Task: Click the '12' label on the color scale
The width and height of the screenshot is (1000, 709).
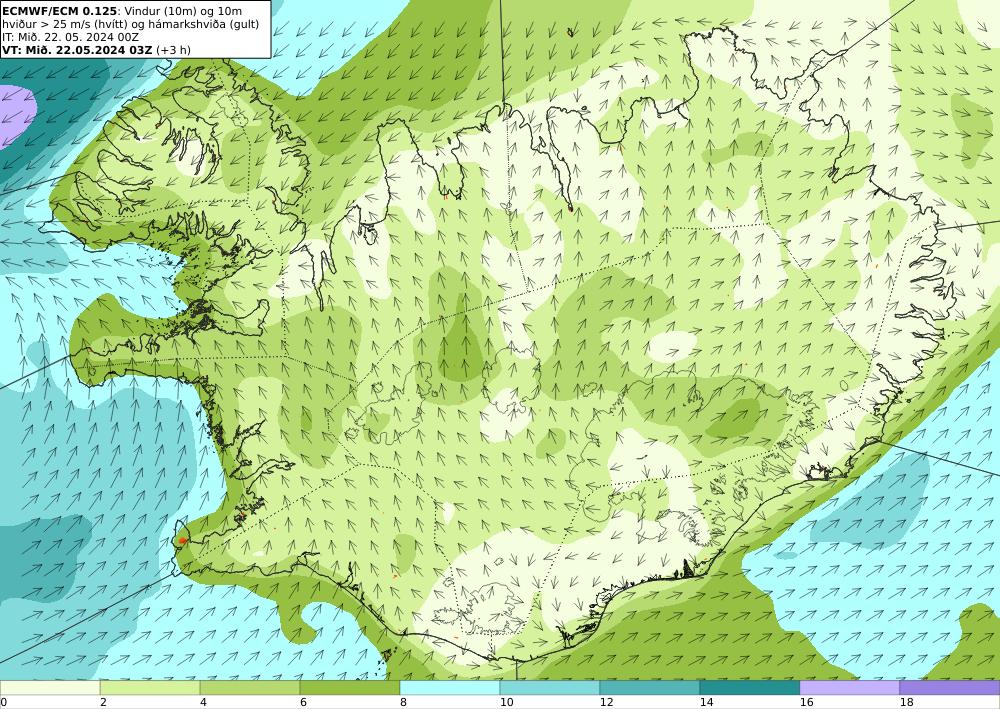Action: [607, 702]
